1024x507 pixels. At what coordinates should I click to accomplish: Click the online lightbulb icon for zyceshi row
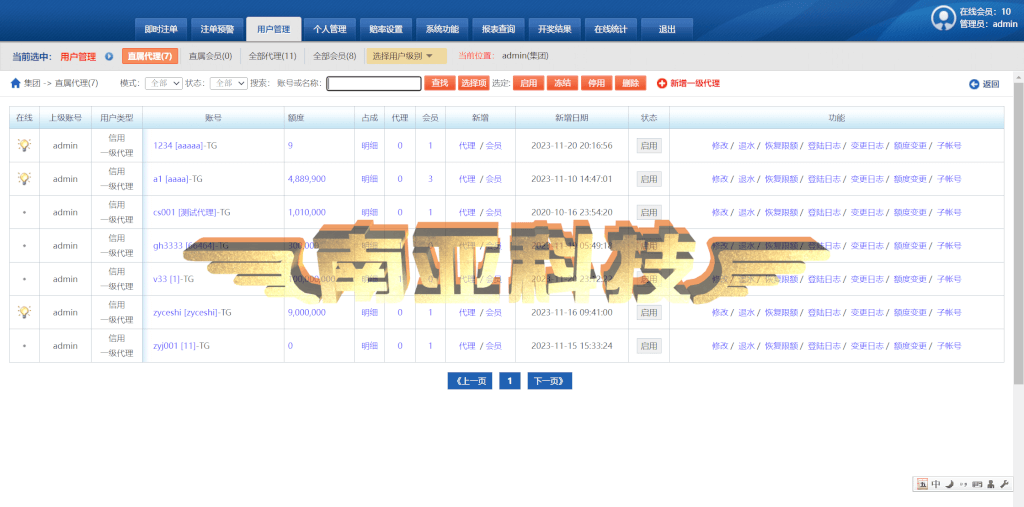coord(24,312)
